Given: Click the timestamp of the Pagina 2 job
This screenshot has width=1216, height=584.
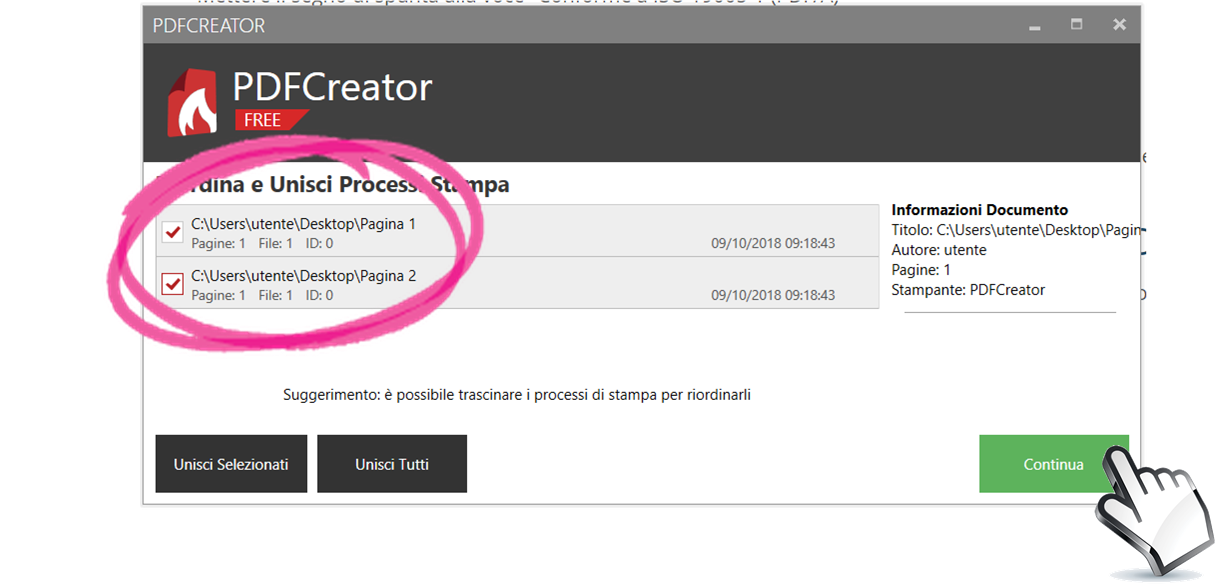Looking at the screenshot, I should click(772, 296).
